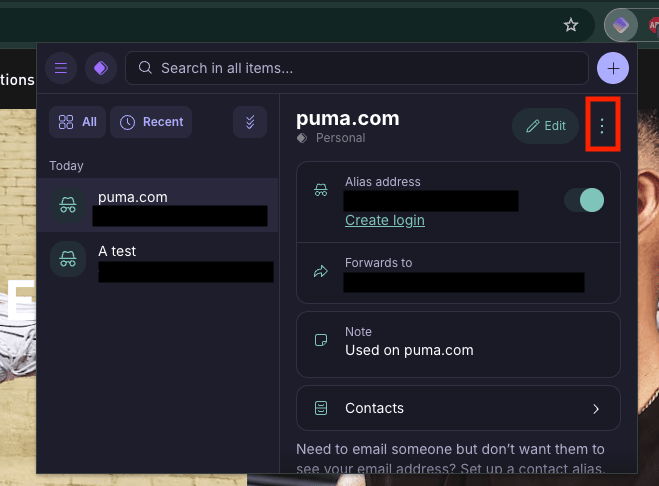Click the Forwards to label

pos(378,263)
